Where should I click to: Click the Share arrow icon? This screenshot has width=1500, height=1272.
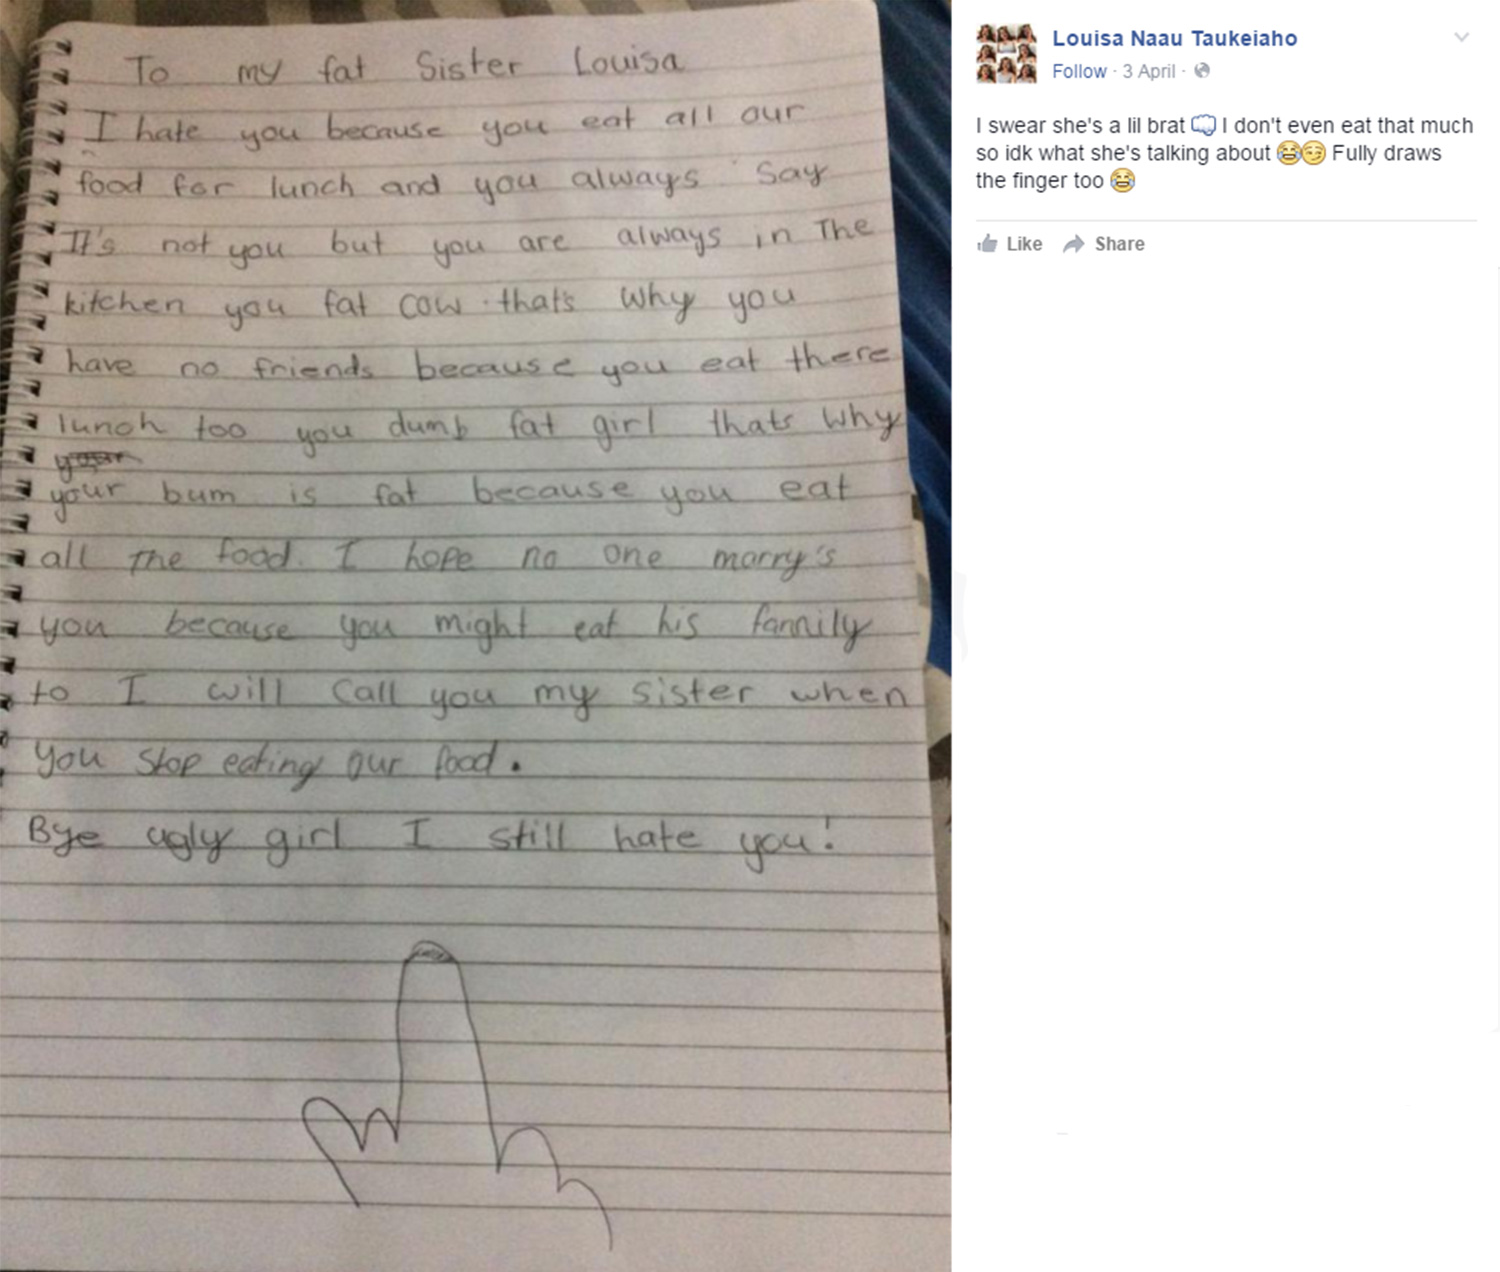(x=1074, y=244)
